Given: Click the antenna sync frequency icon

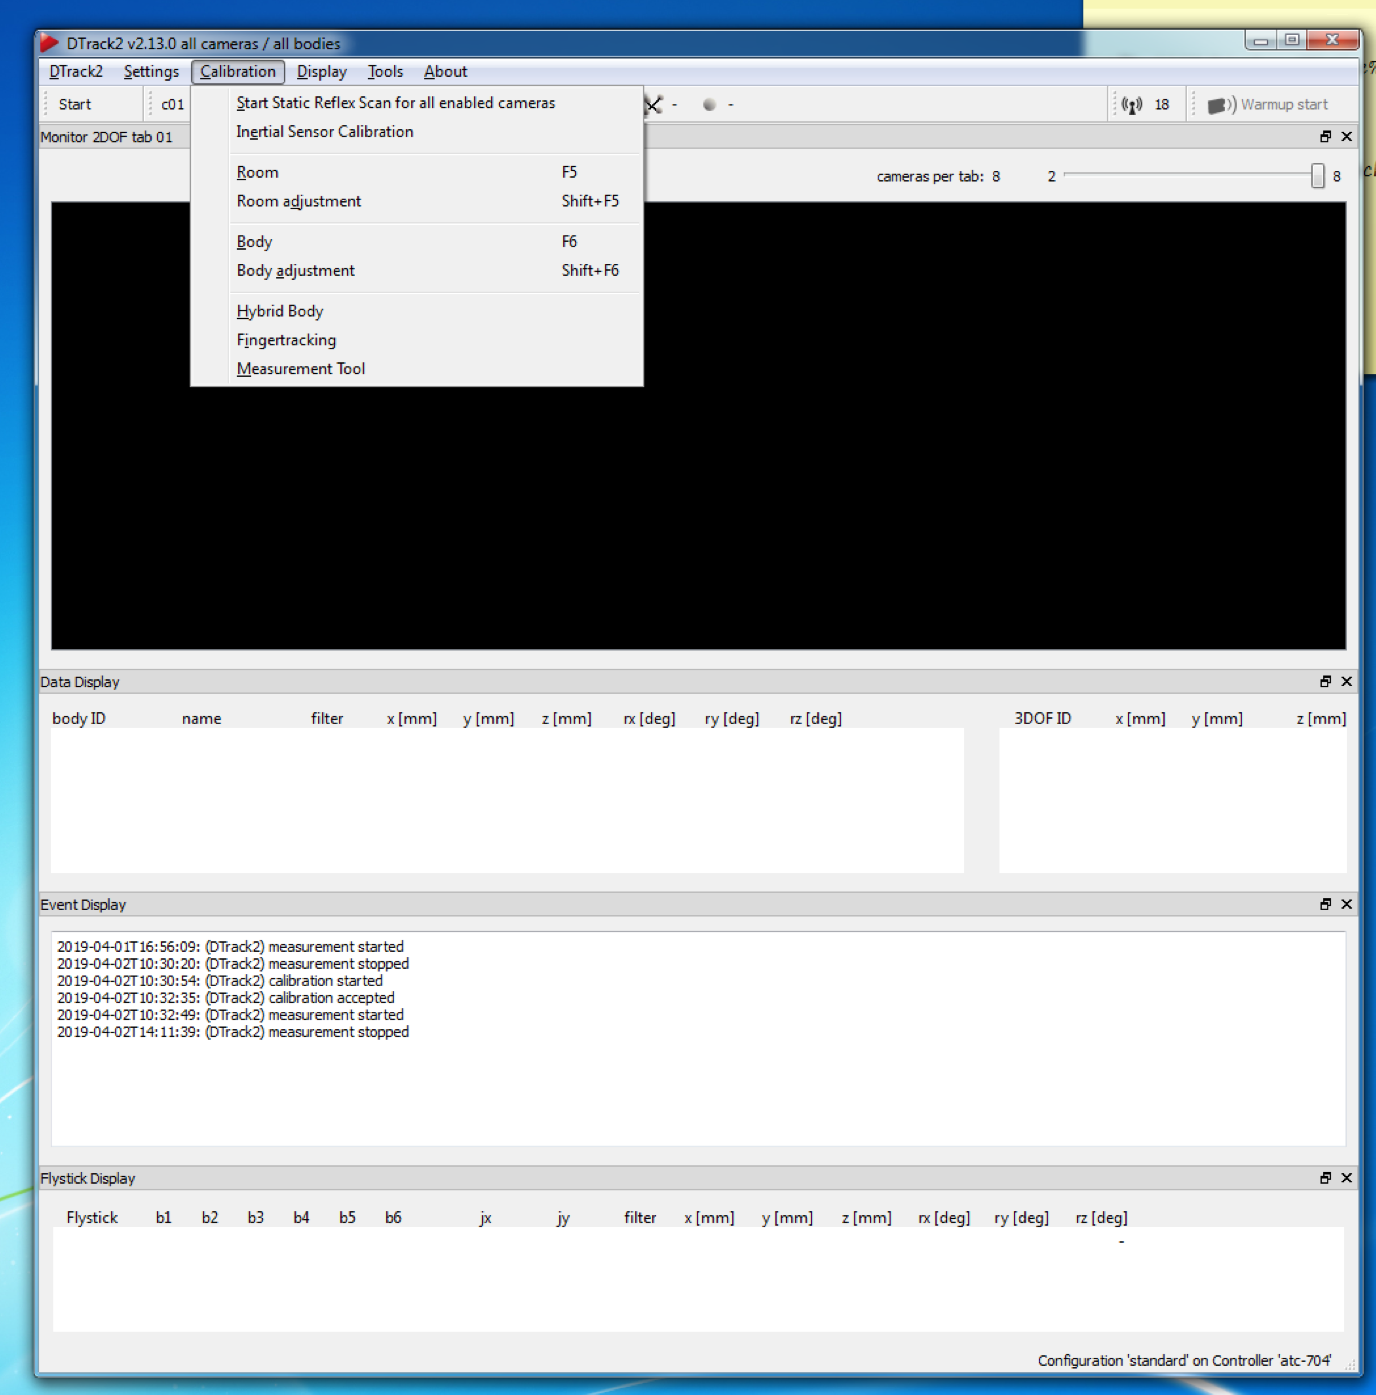Looking at the screenshot, I should tap(1132, 105).
